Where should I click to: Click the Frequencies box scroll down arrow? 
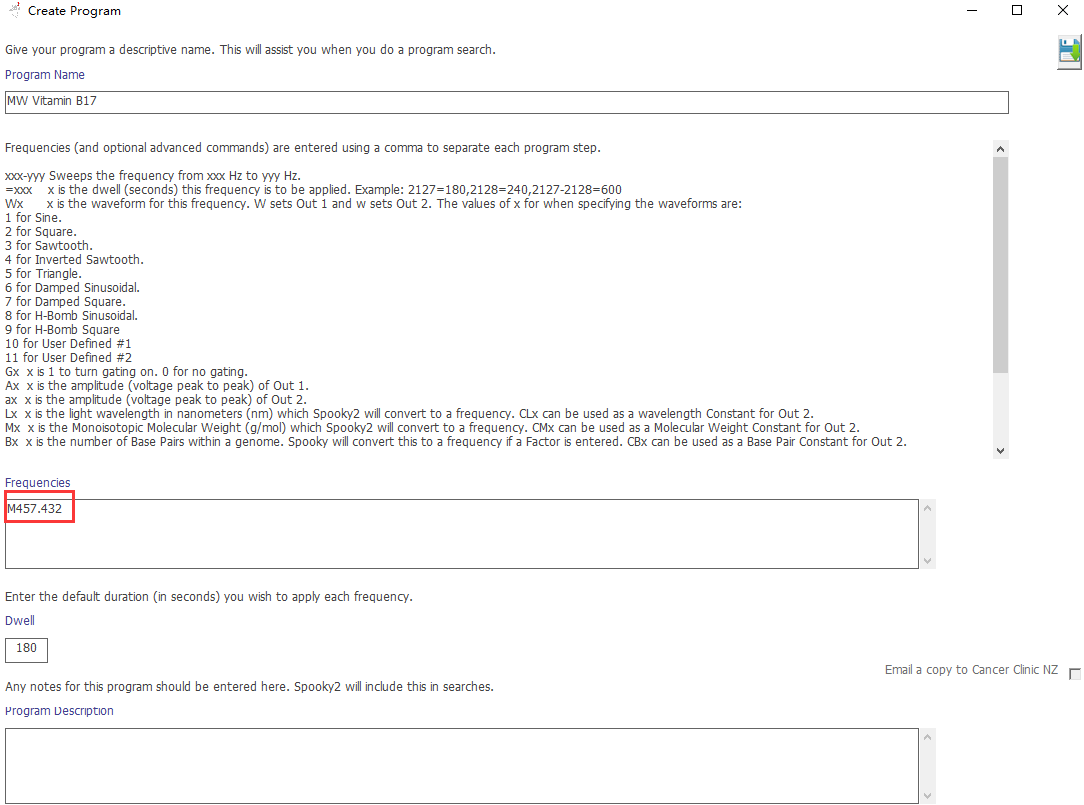click(x=927, y=560)
